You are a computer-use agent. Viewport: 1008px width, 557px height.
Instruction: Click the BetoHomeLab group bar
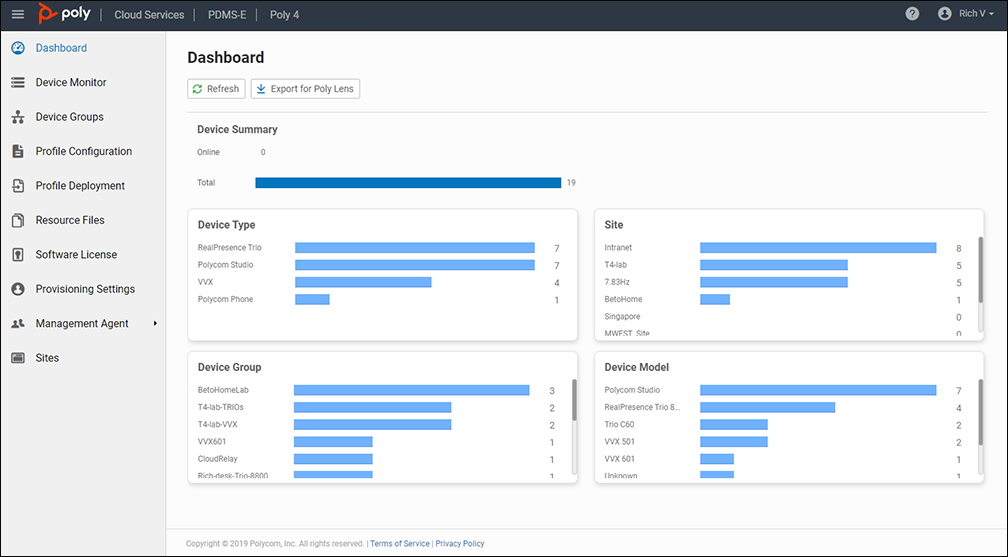click(x=411, y=390)
